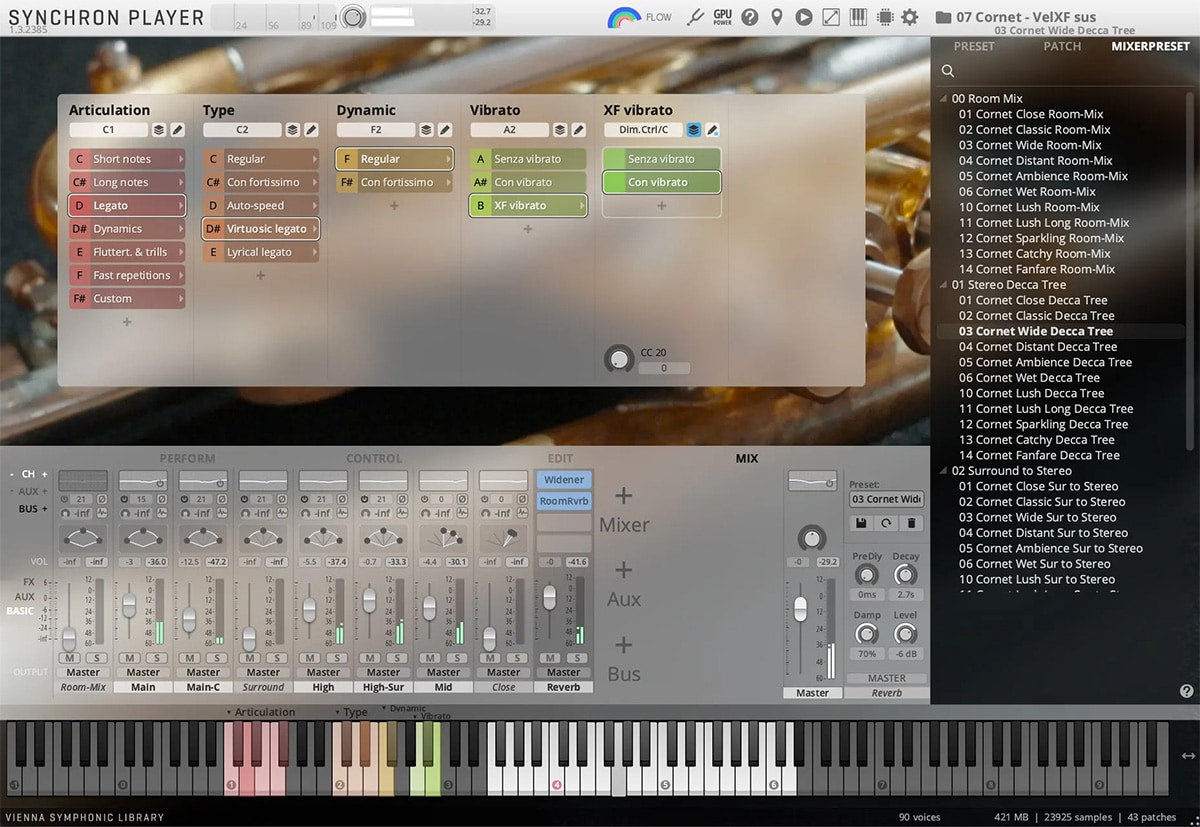Click the blue stack icon in XF vibrato column
The height and width of the screenshot is (827, 1200).
(x=694, y=130)
